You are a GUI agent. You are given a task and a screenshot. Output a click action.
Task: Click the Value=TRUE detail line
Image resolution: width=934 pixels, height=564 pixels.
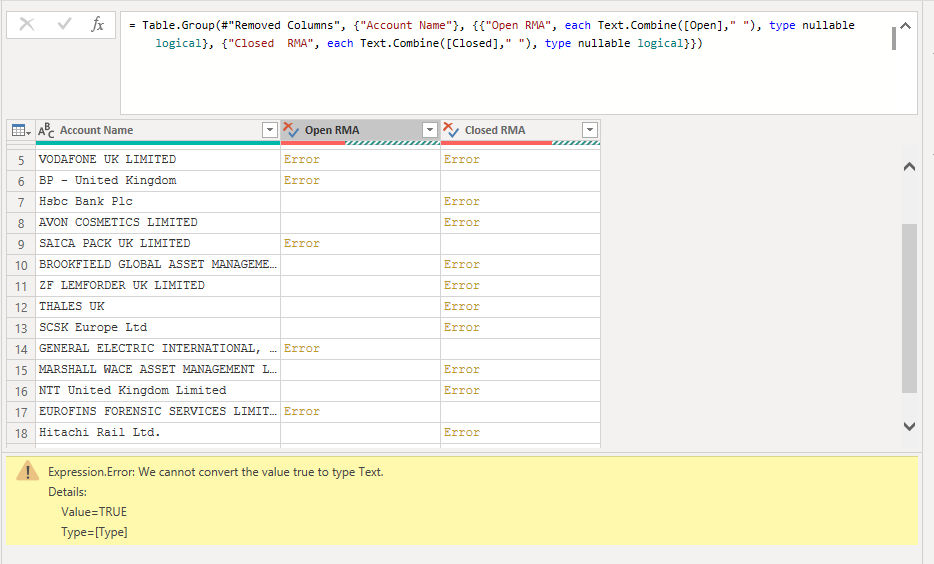(x=94, y=512)
